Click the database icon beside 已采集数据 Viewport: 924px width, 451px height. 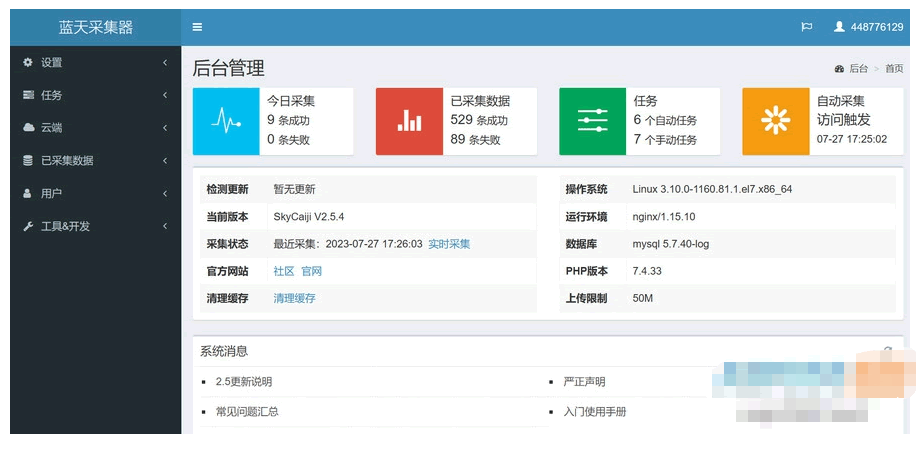tap(28, 160)
